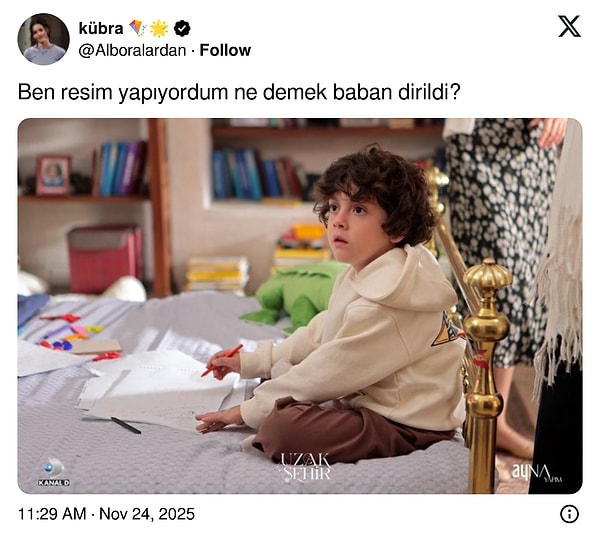600x544 pixels.
Task: Click the framed picture on the shelf
Action: 54,175
